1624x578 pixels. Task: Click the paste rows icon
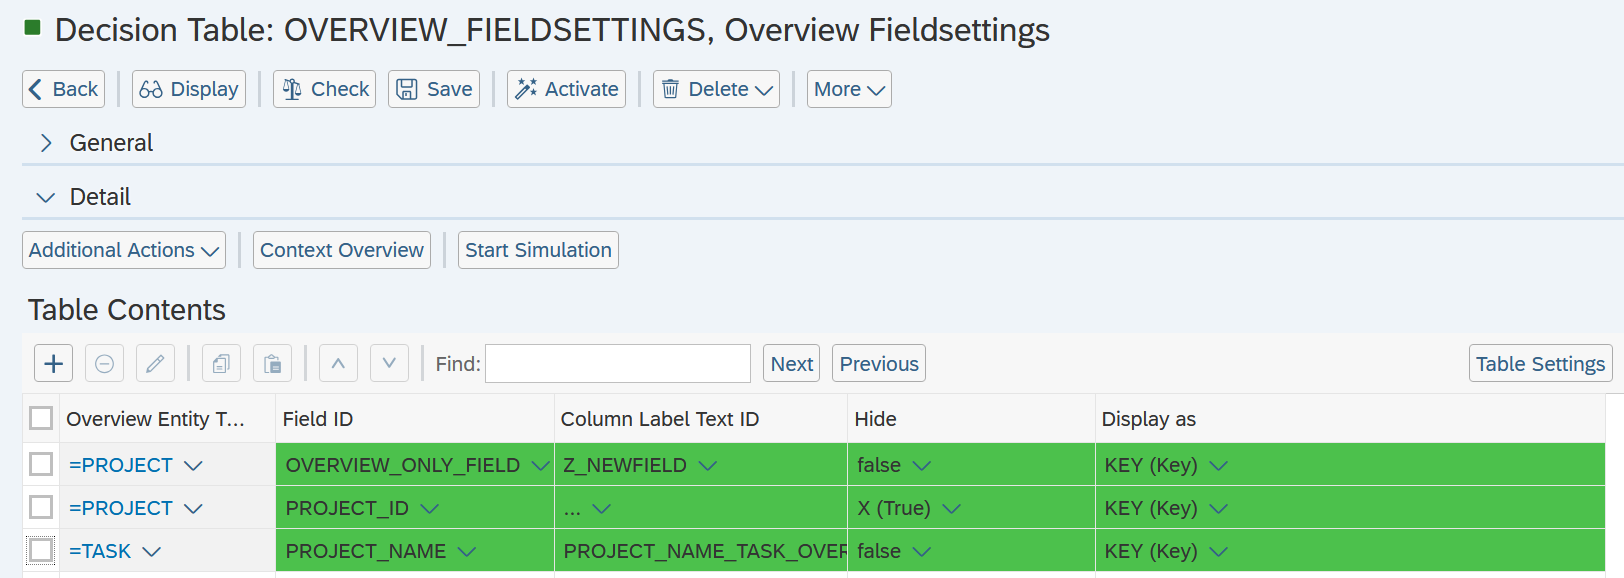coord(272,364)
